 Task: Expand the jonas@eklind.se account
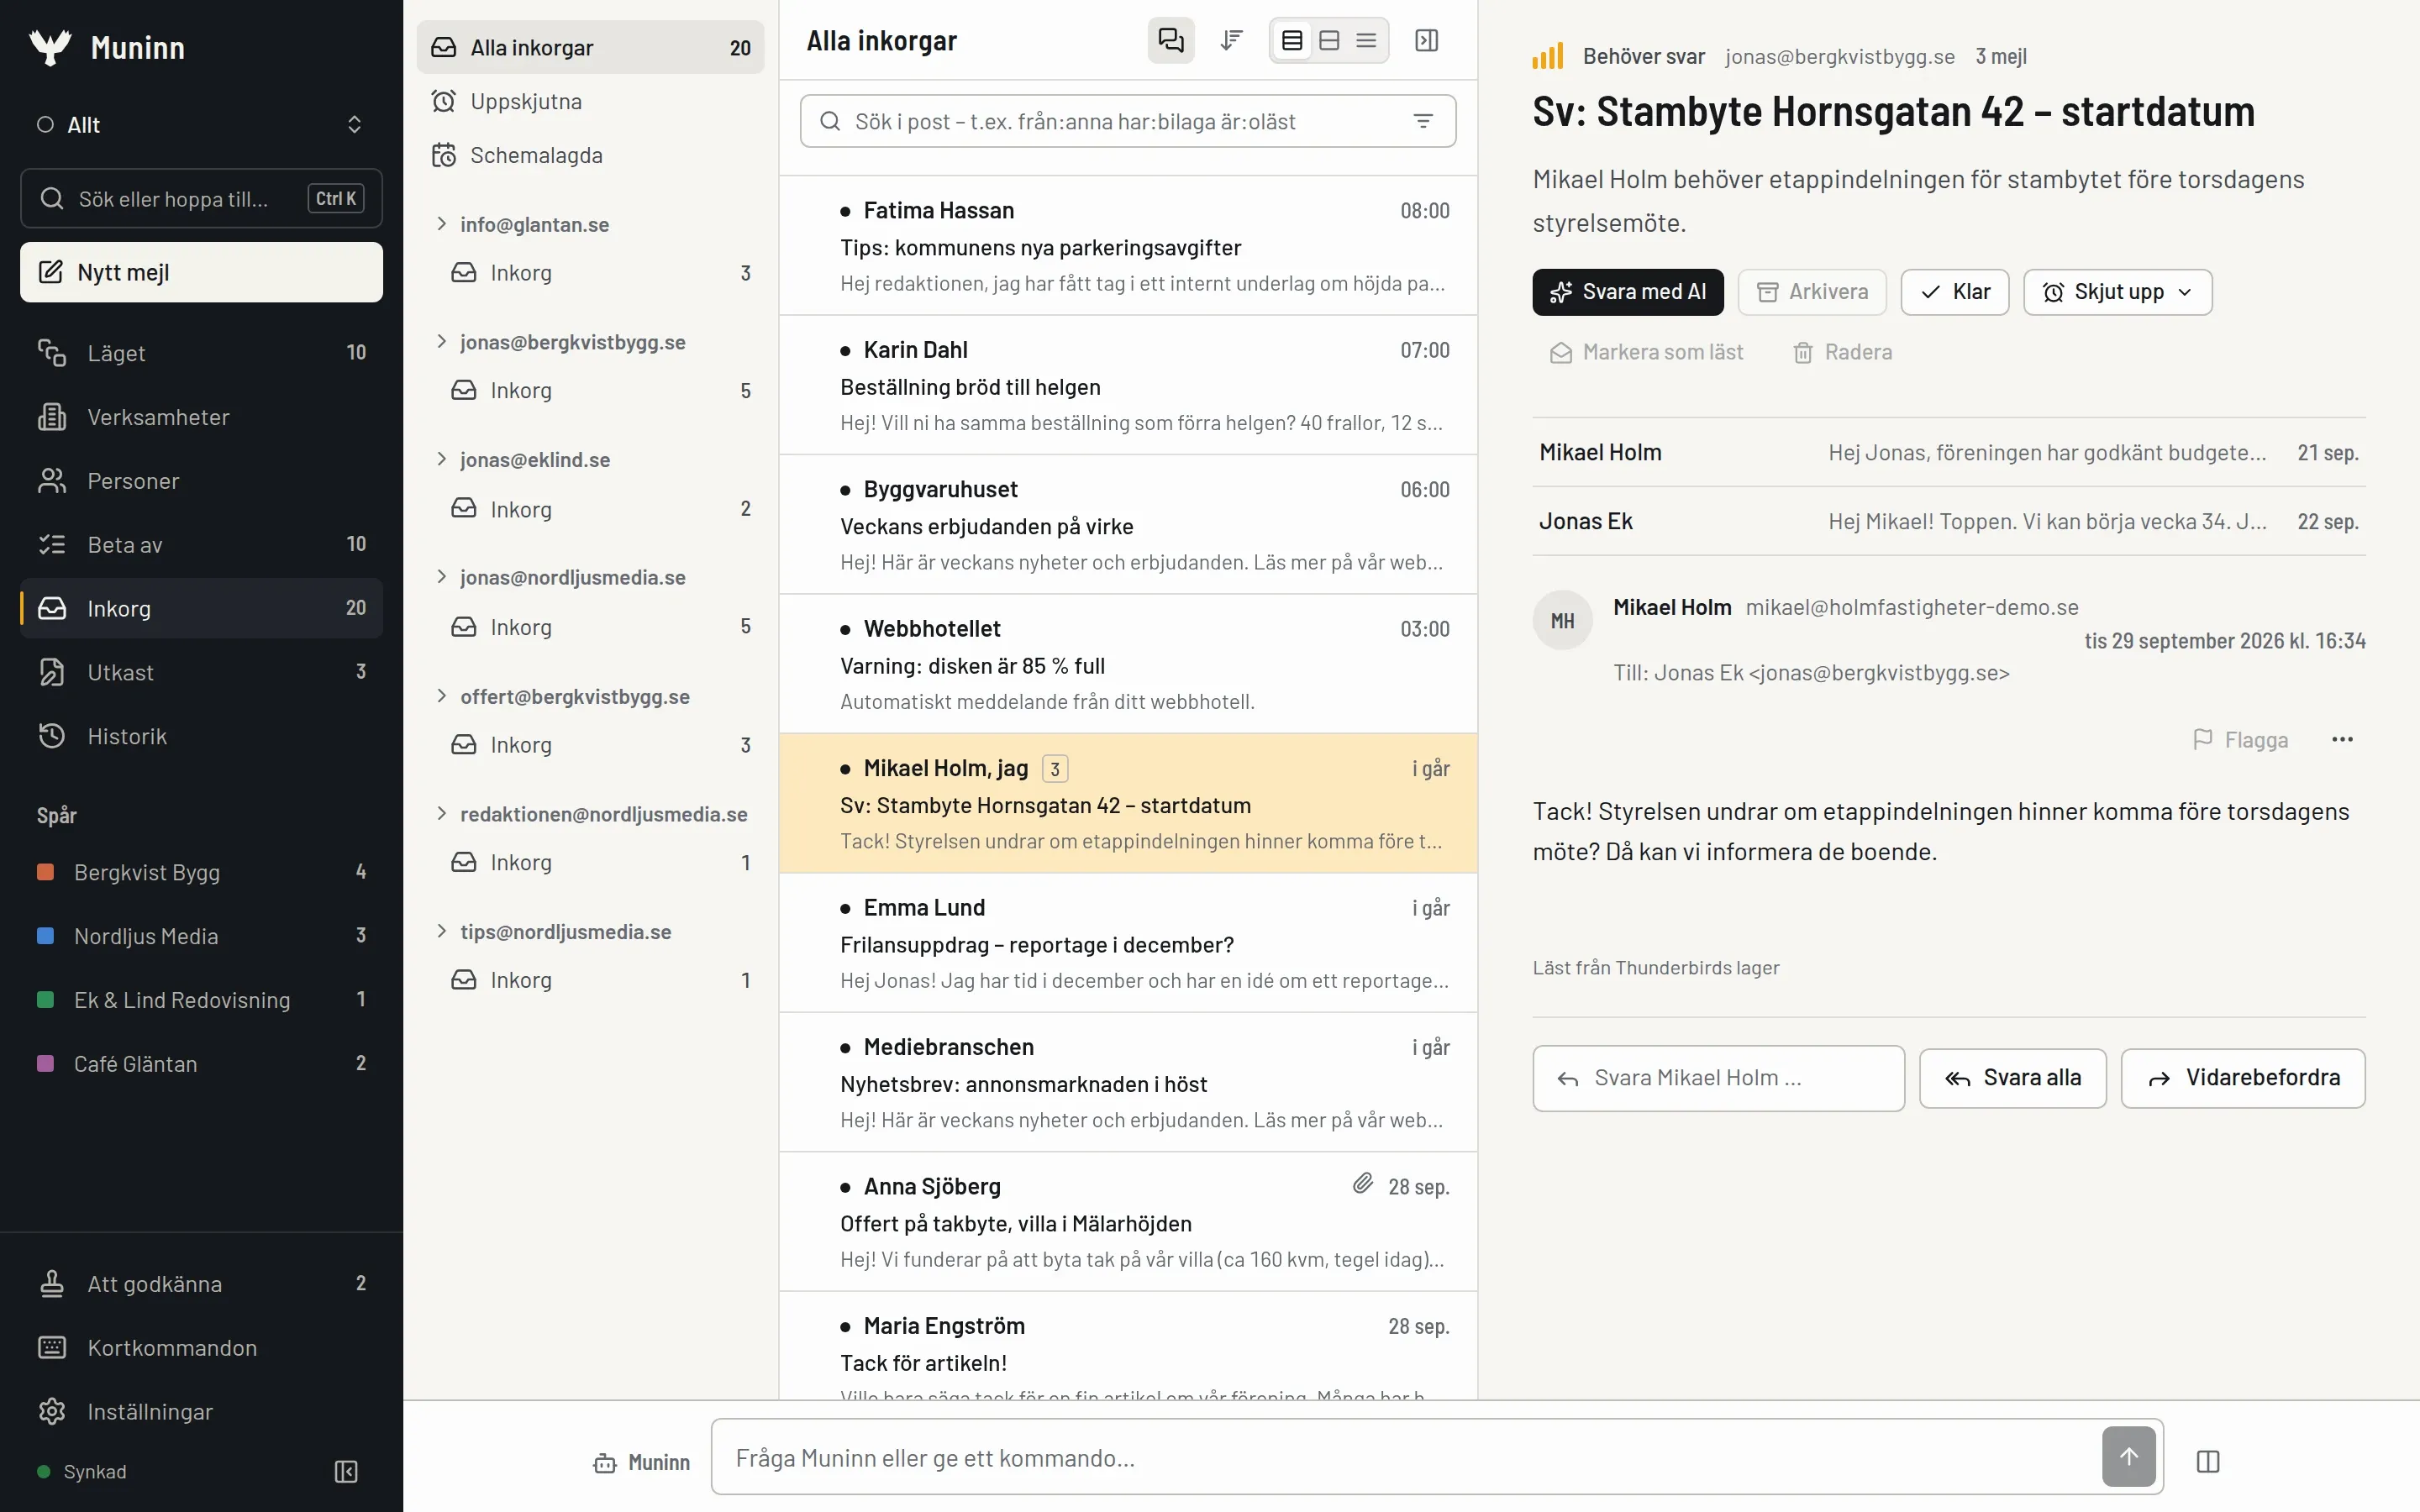[441, 459]
